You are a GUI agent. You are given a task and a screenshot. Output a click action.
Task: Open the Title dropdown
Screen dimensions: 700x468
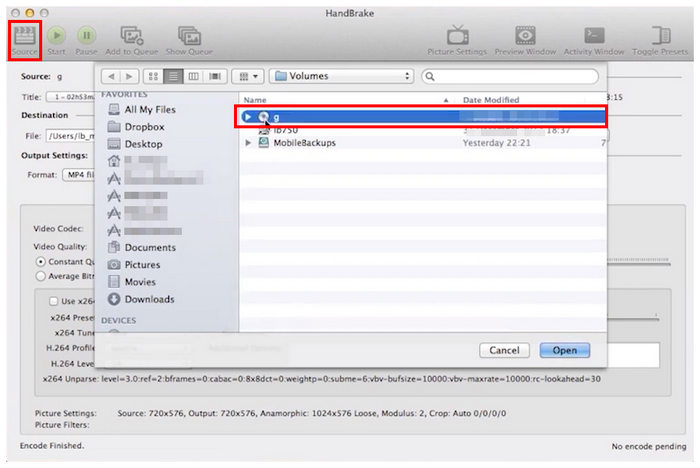click(x=70, y=97)
